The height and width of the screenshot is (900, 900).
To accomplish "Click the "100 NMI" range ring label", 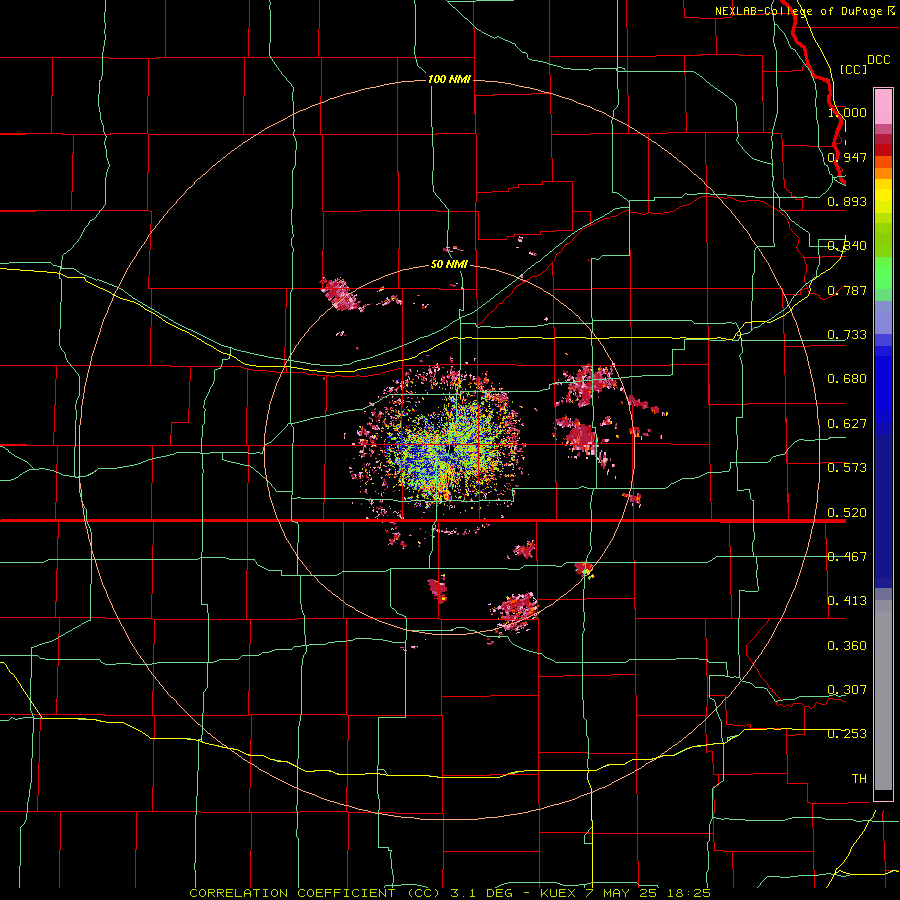I will [449, 79].
